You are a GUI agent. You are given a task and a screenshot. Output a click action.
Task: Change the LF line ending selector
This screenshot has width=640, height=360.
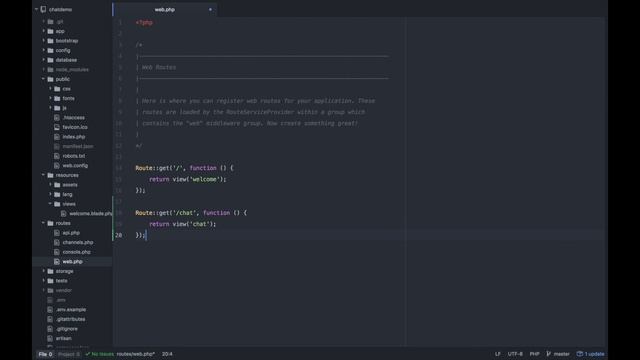[498, 354]
